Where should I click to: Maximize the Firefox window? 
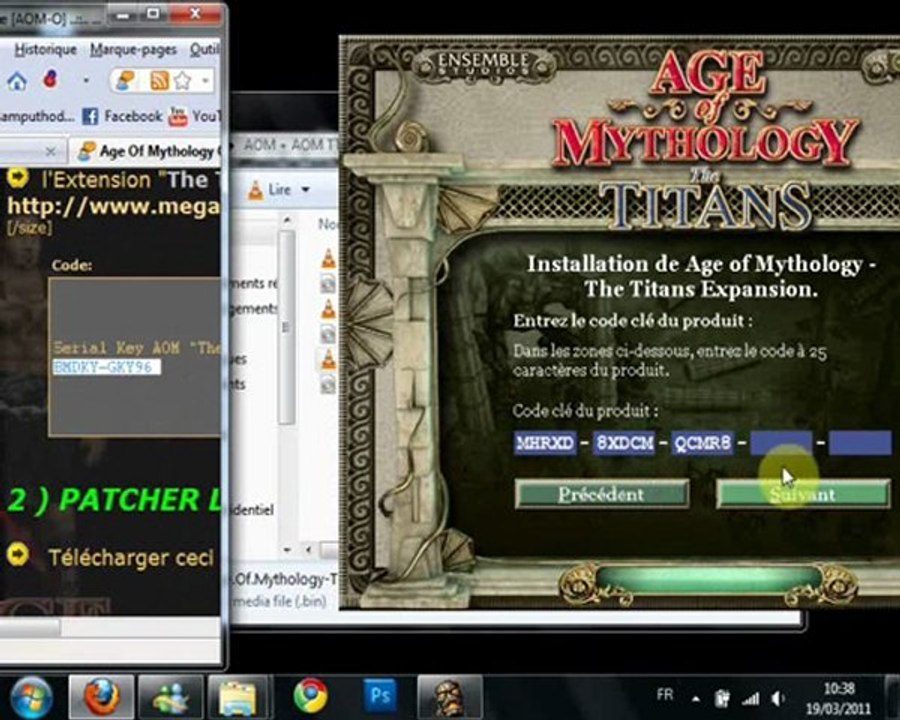coord(153,14)
